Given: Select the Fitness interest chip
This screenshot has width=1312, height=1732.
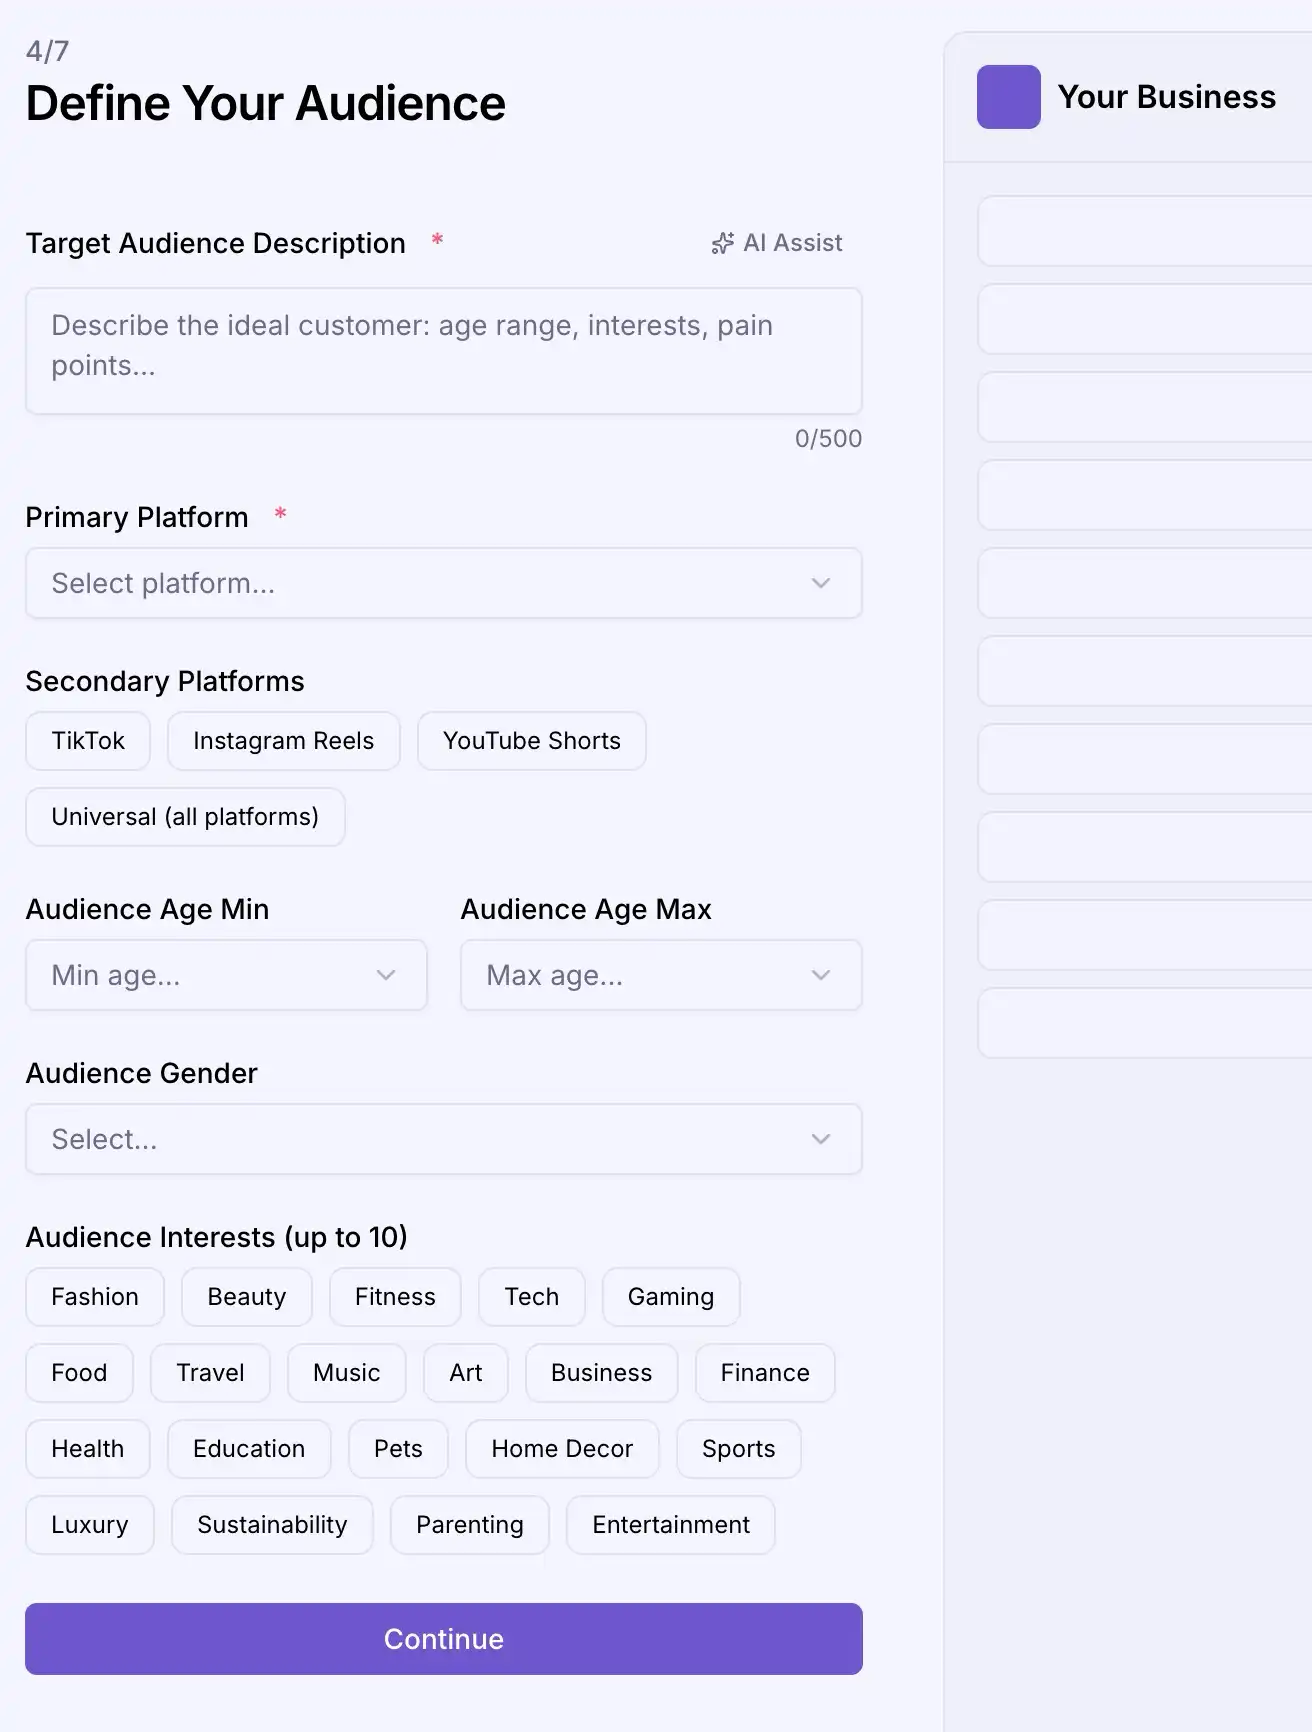Looking at the screenshot, I should pos(395,1297).
